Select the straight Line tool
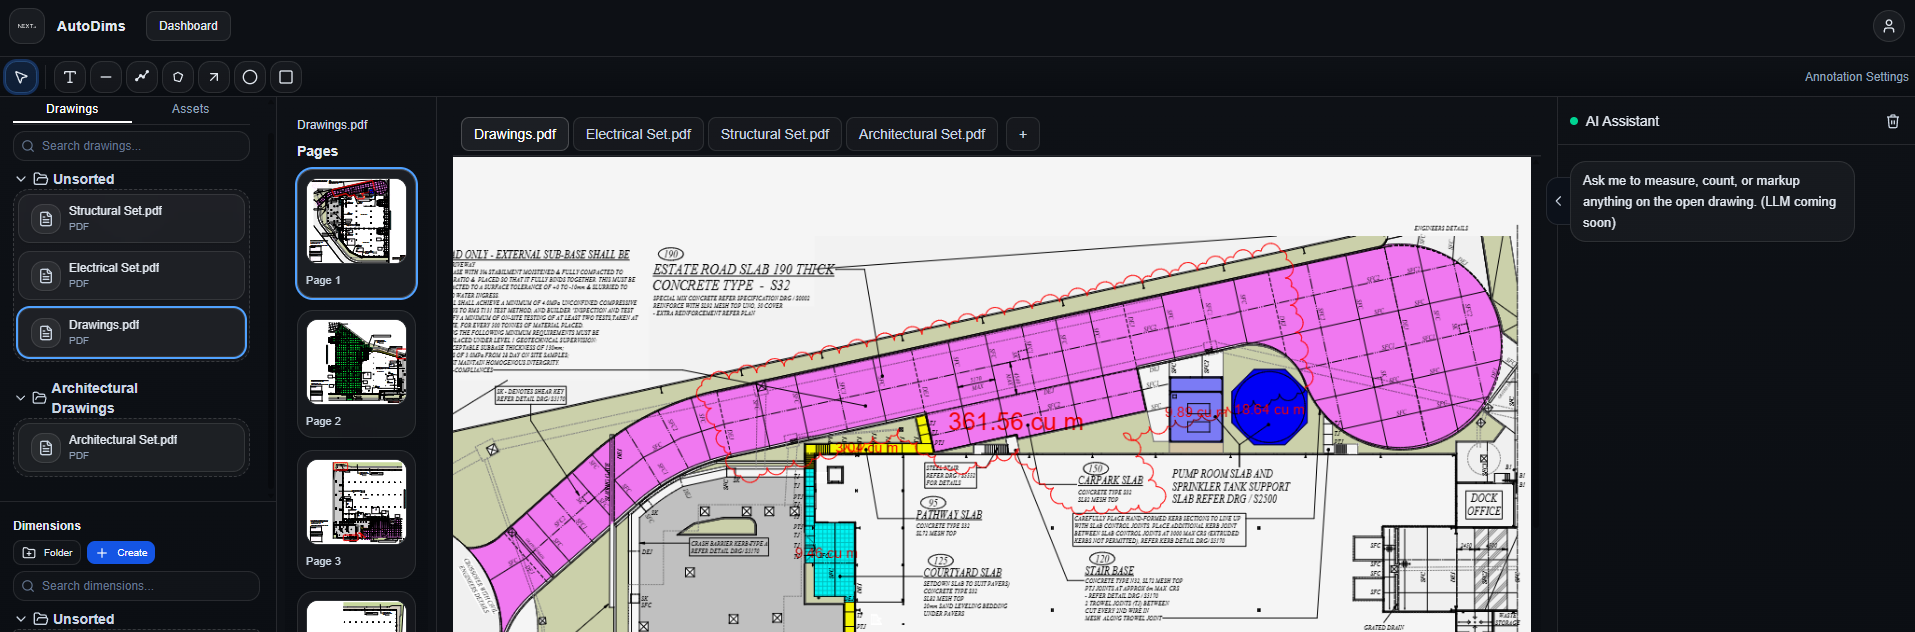The image size is (1915, 632). pyautogui.click(x=105, y=77)
